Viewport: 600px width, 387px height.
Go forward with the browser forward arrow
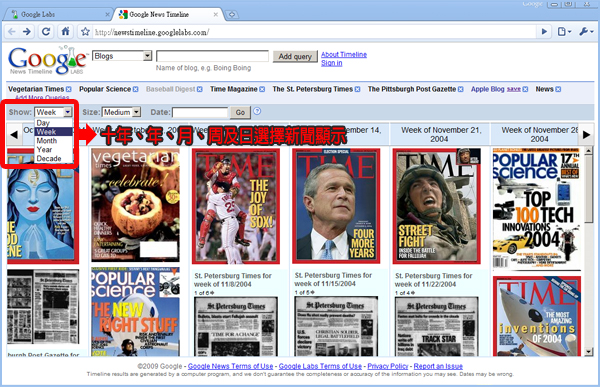point(27,31)
